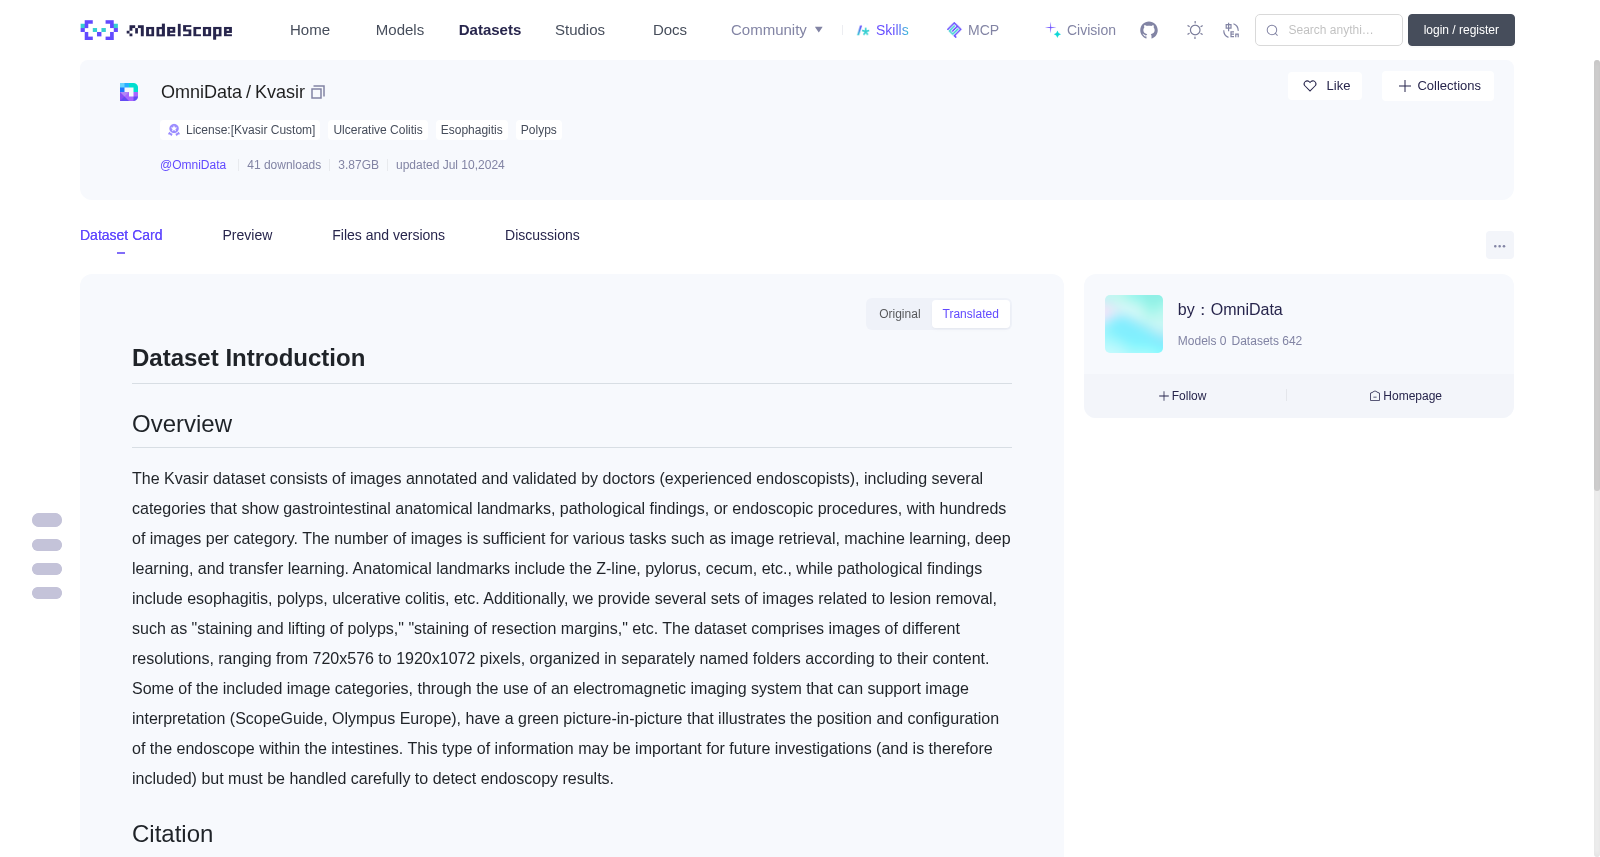Click OmniData in the dataset title
The image size is (1600, 857).
[201, 92]
